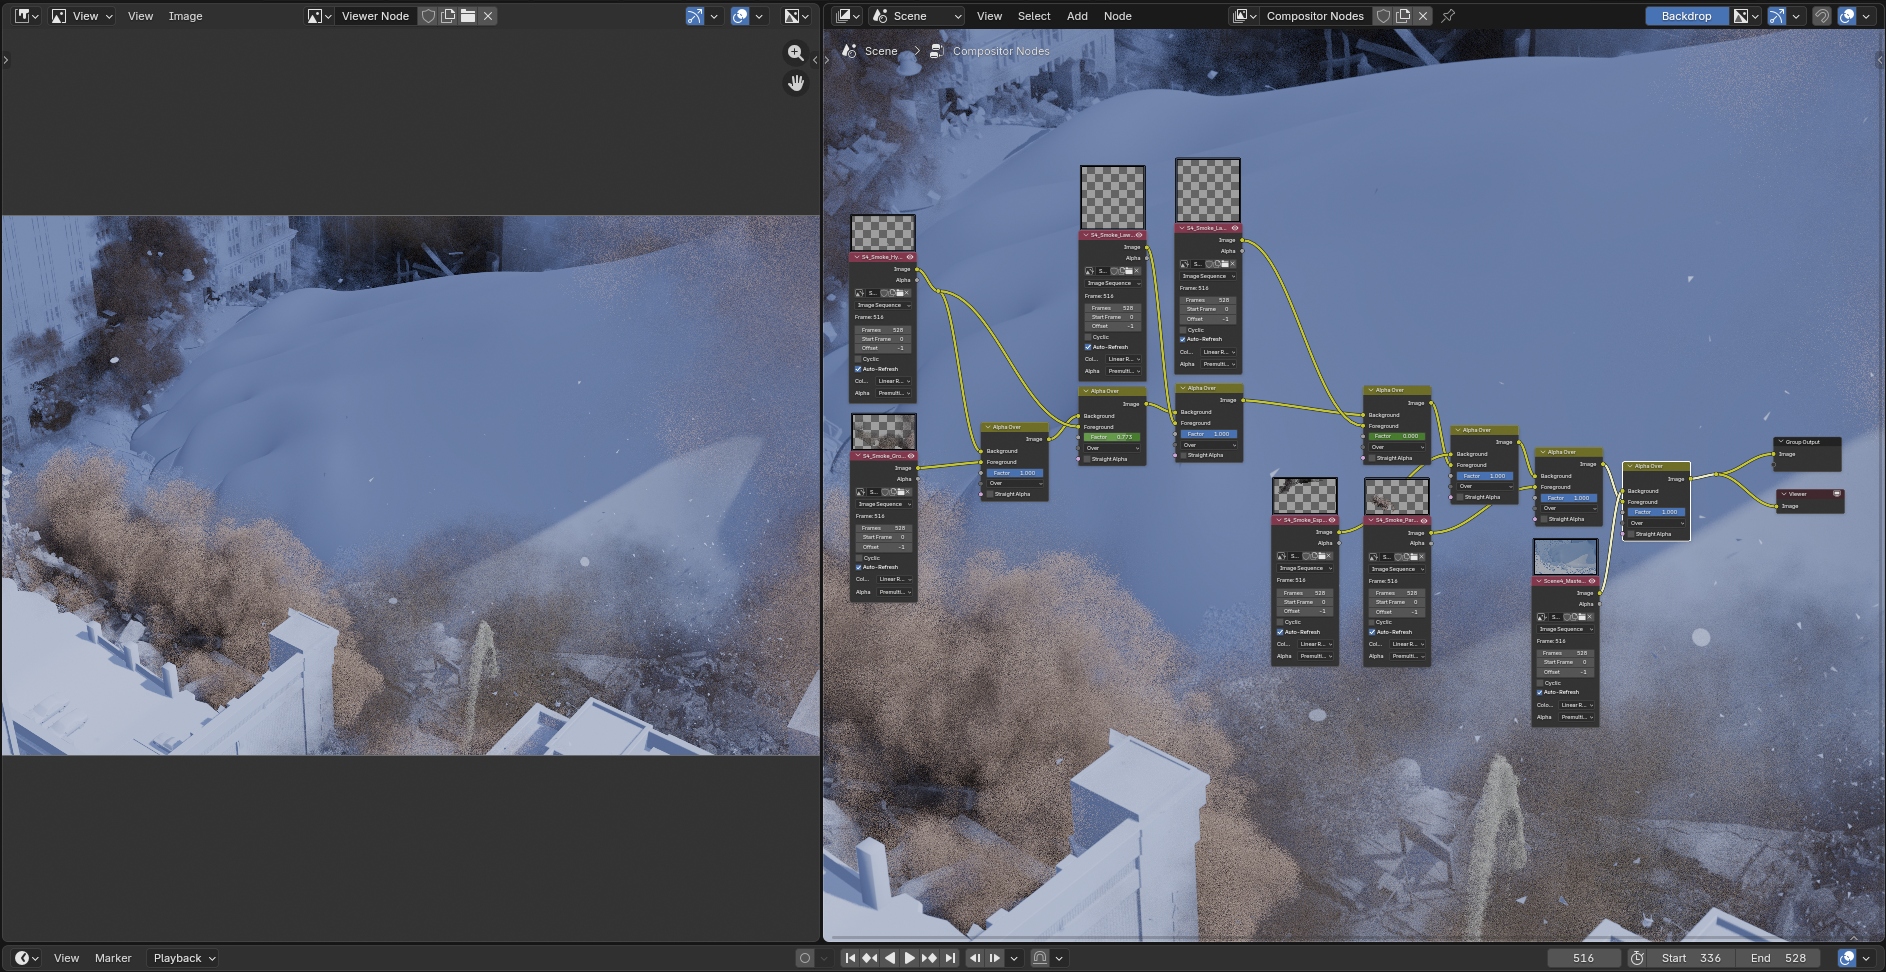Toggle the Backdrop button off

[1685, 16]
